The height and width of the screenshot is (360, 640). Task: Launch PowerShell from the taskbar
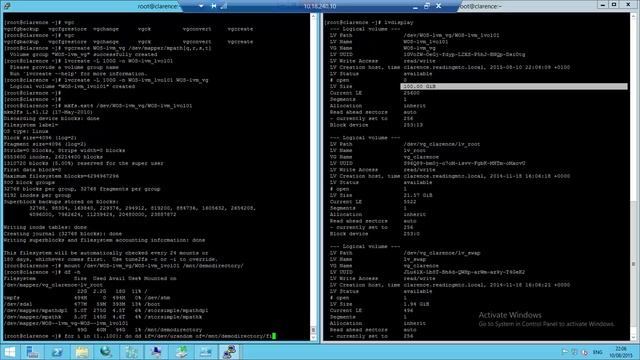[57, 352]
